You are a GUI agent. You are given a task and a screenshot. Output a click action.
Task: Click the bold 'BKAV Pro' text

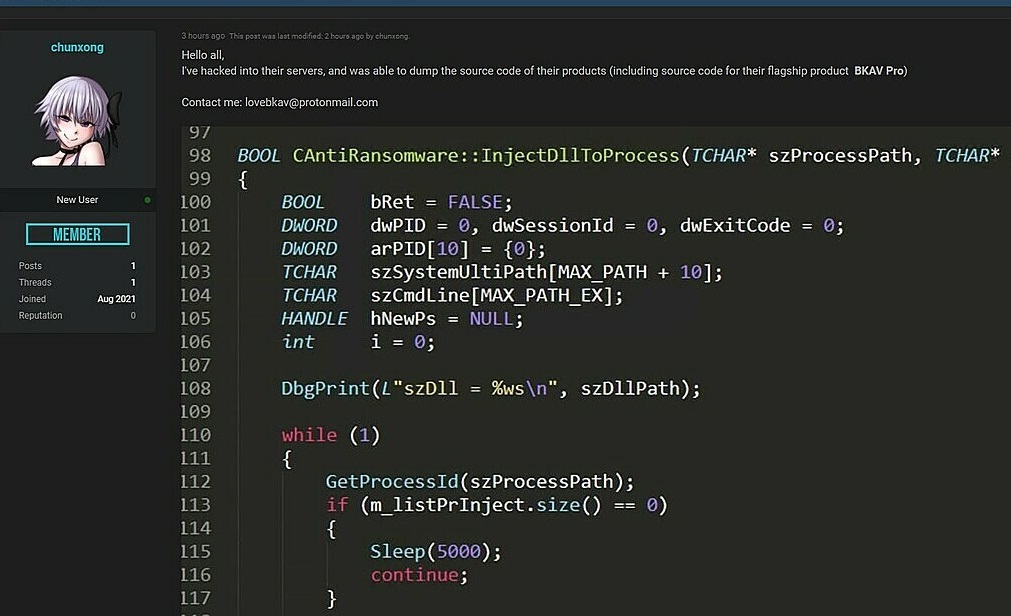click(880, 71)
